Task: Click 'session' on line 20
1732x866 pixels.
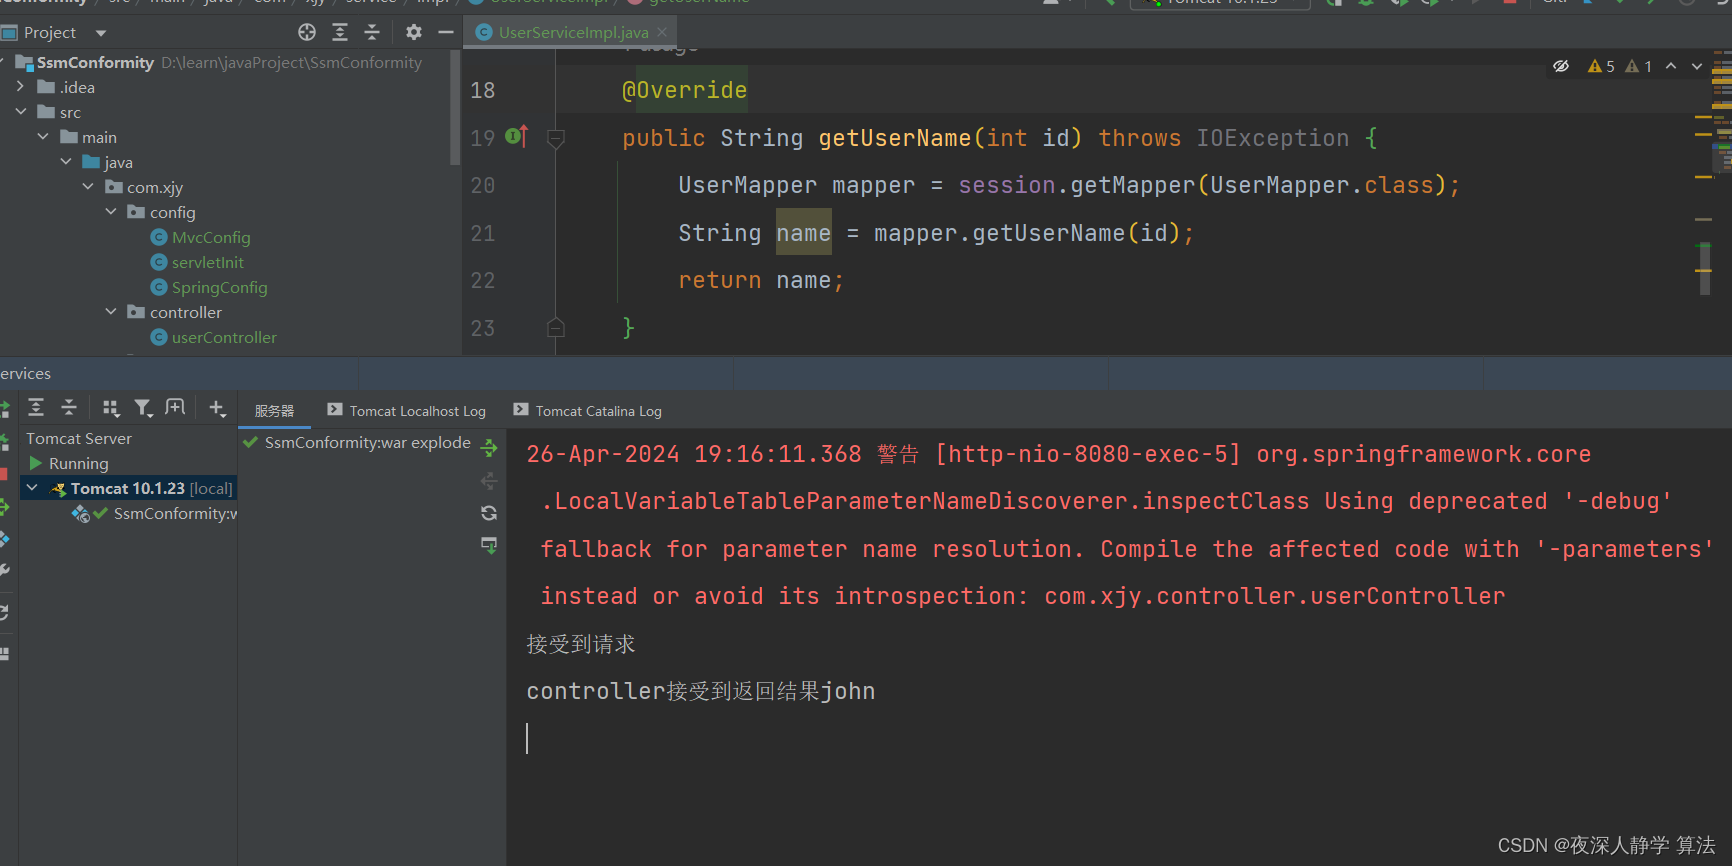Action: click(x=1006, y=185)
